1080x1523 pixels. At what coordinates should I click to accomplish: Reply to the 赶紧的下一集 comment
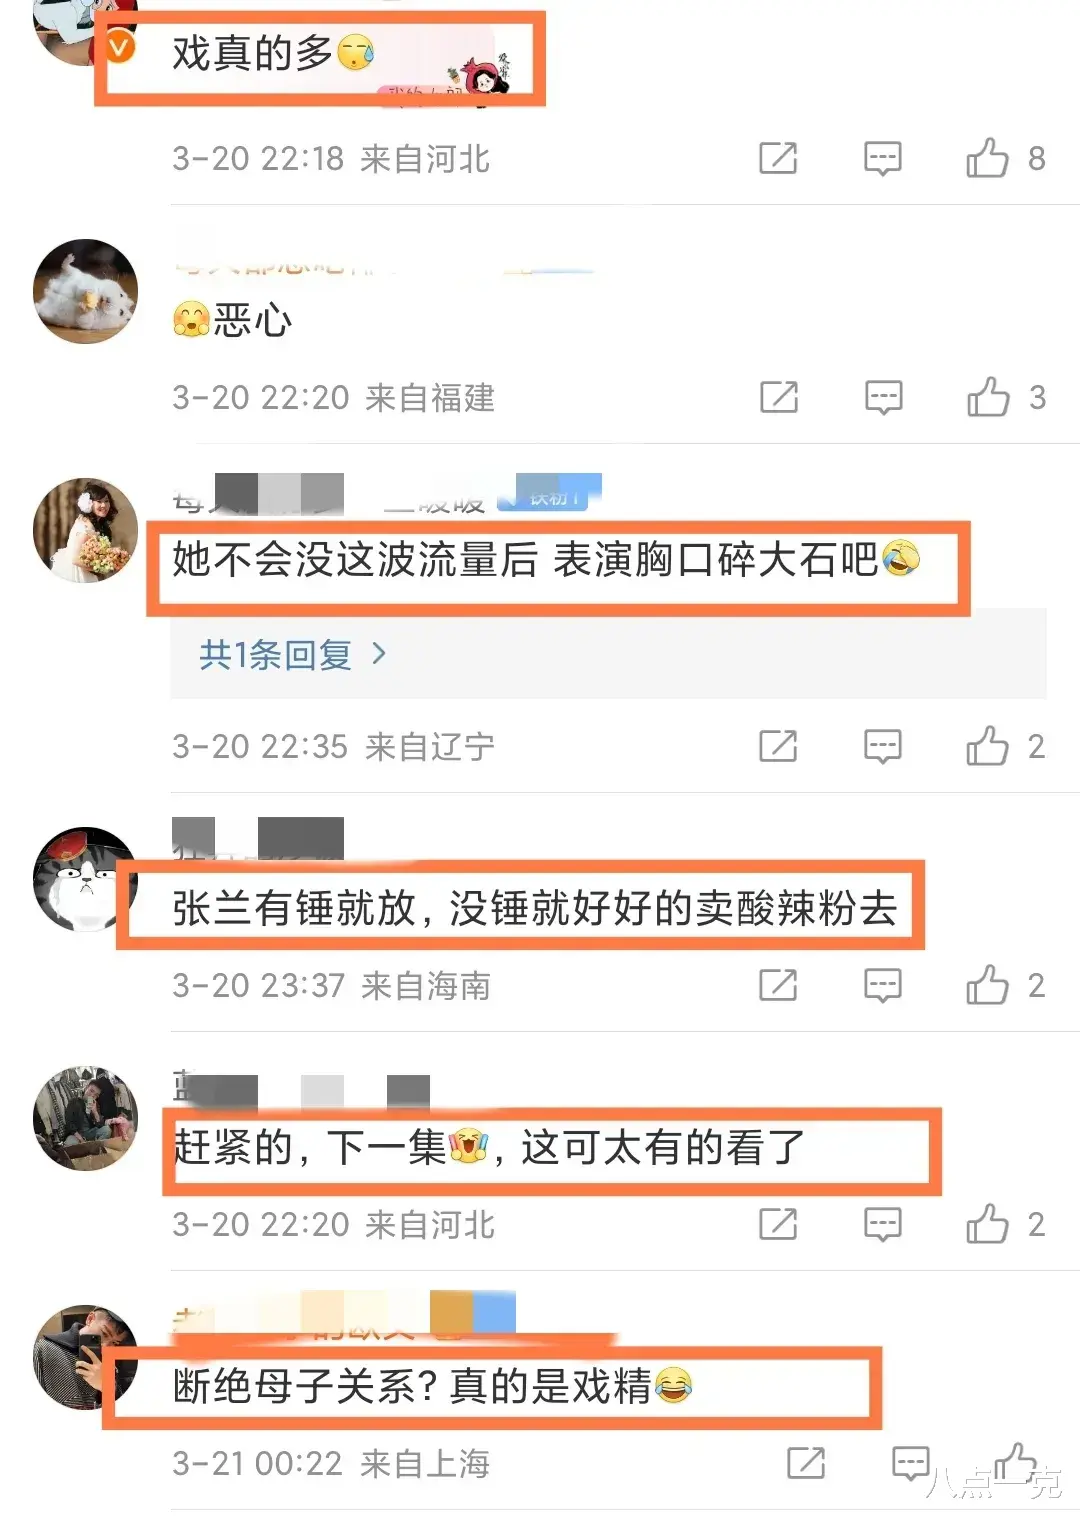(x=882, y=1225)
